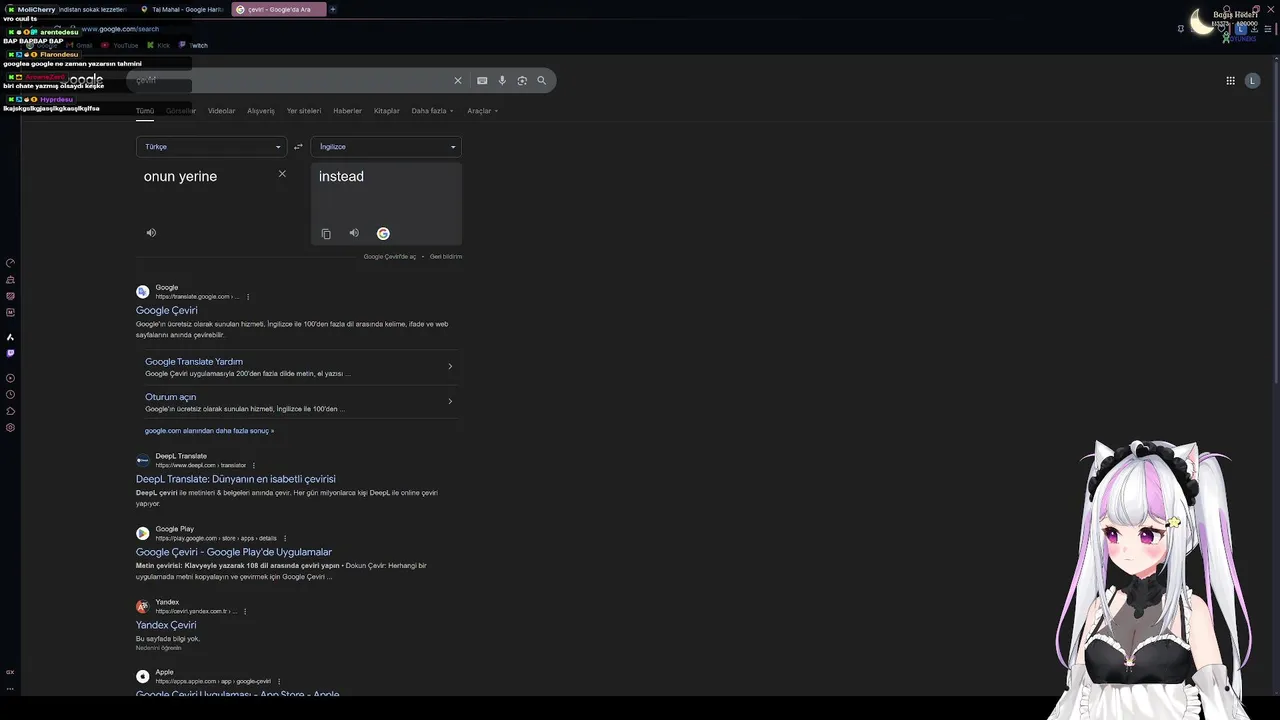
Task: Clear the 'onun yerine' source text
Action: (282, 174)
